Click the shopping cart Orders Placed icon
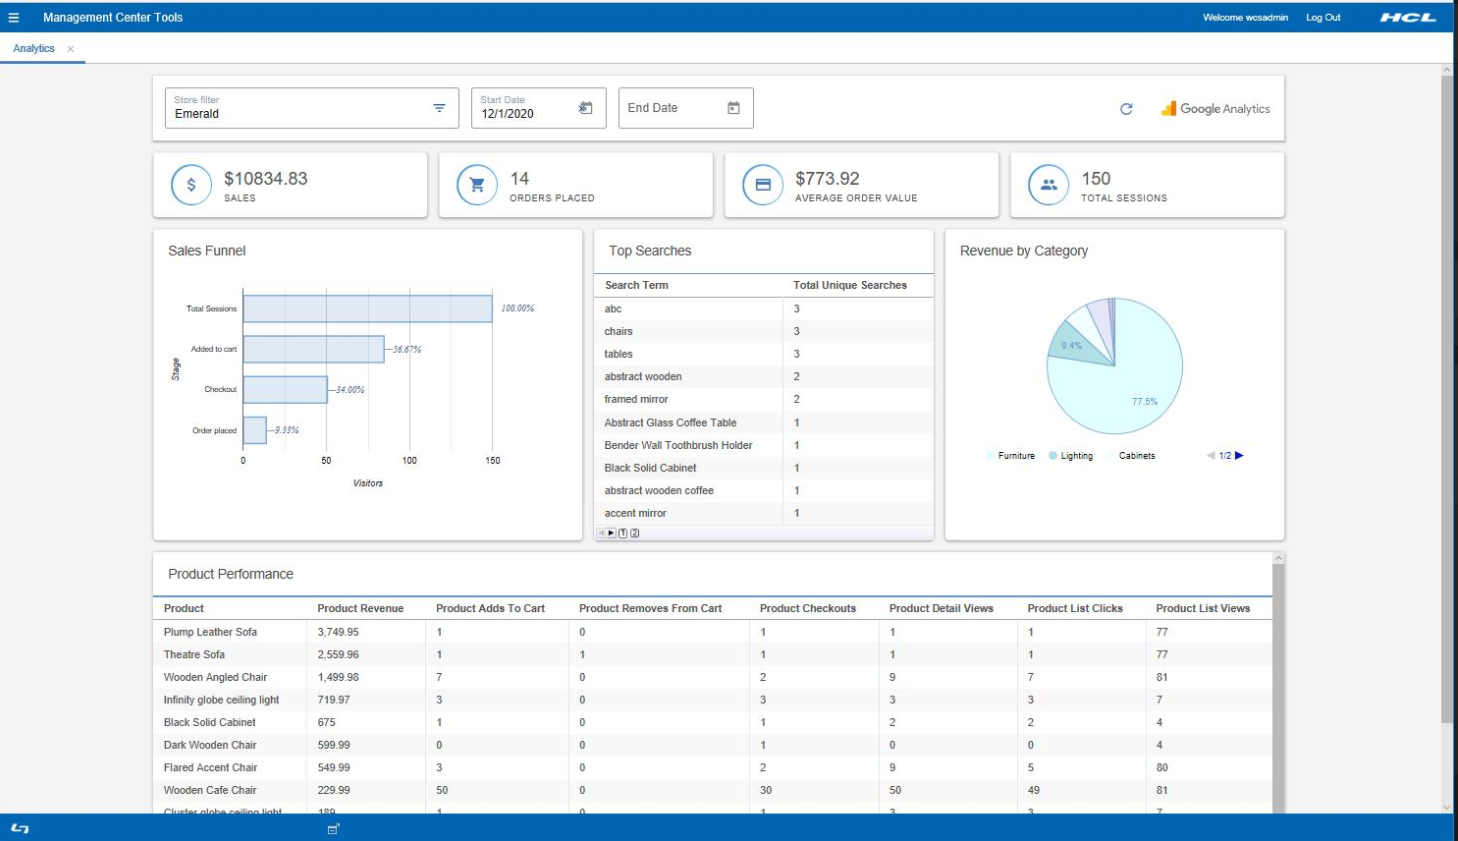 pos(477,185)
